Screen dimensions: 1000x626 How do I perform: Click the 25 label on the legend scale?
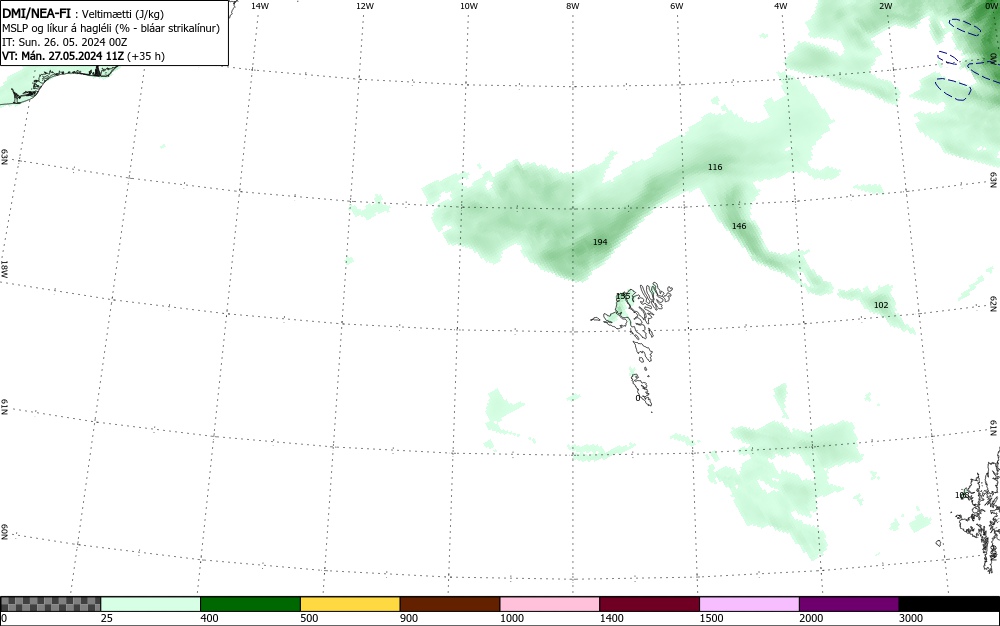107,618
